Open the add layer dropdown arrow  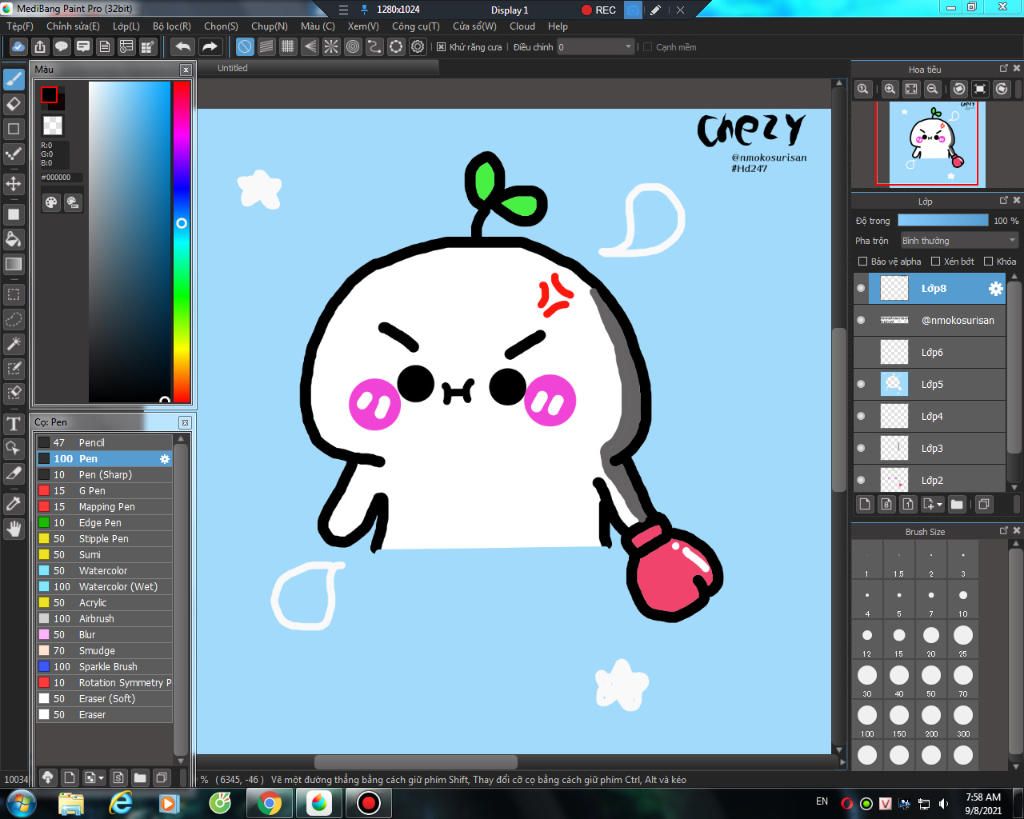point(940,504)
